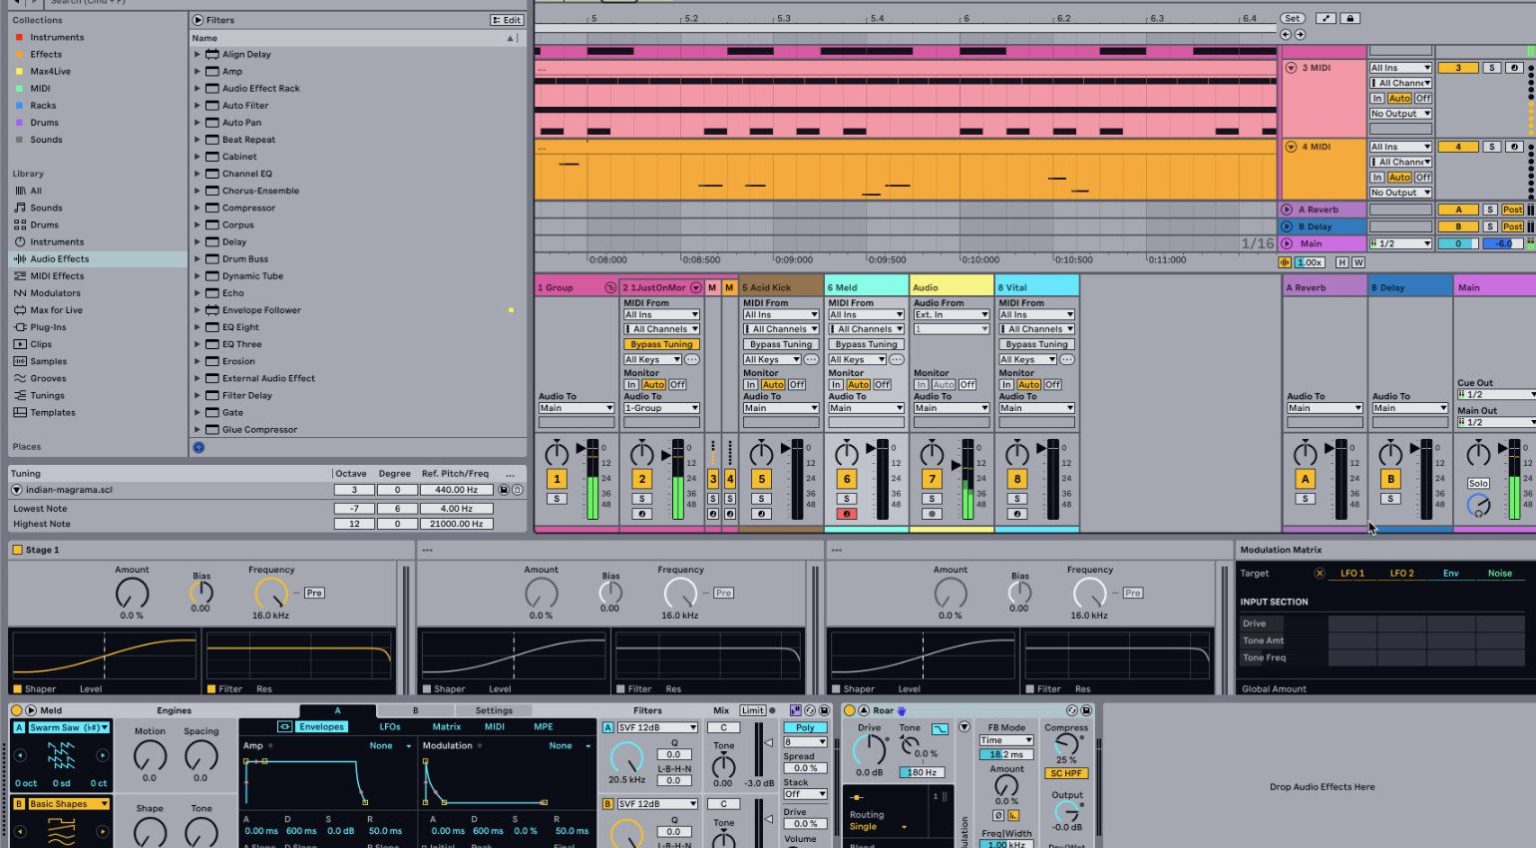Click the Roar device activator icon
Screen dimensions: 1536x848
[x=849, y=710]
